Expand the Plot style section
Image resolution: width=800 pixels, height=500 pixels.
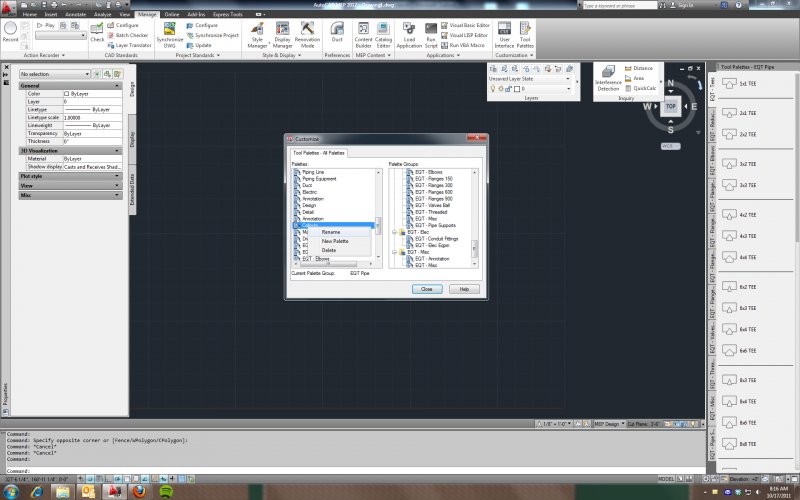click(x=117, y=176)
